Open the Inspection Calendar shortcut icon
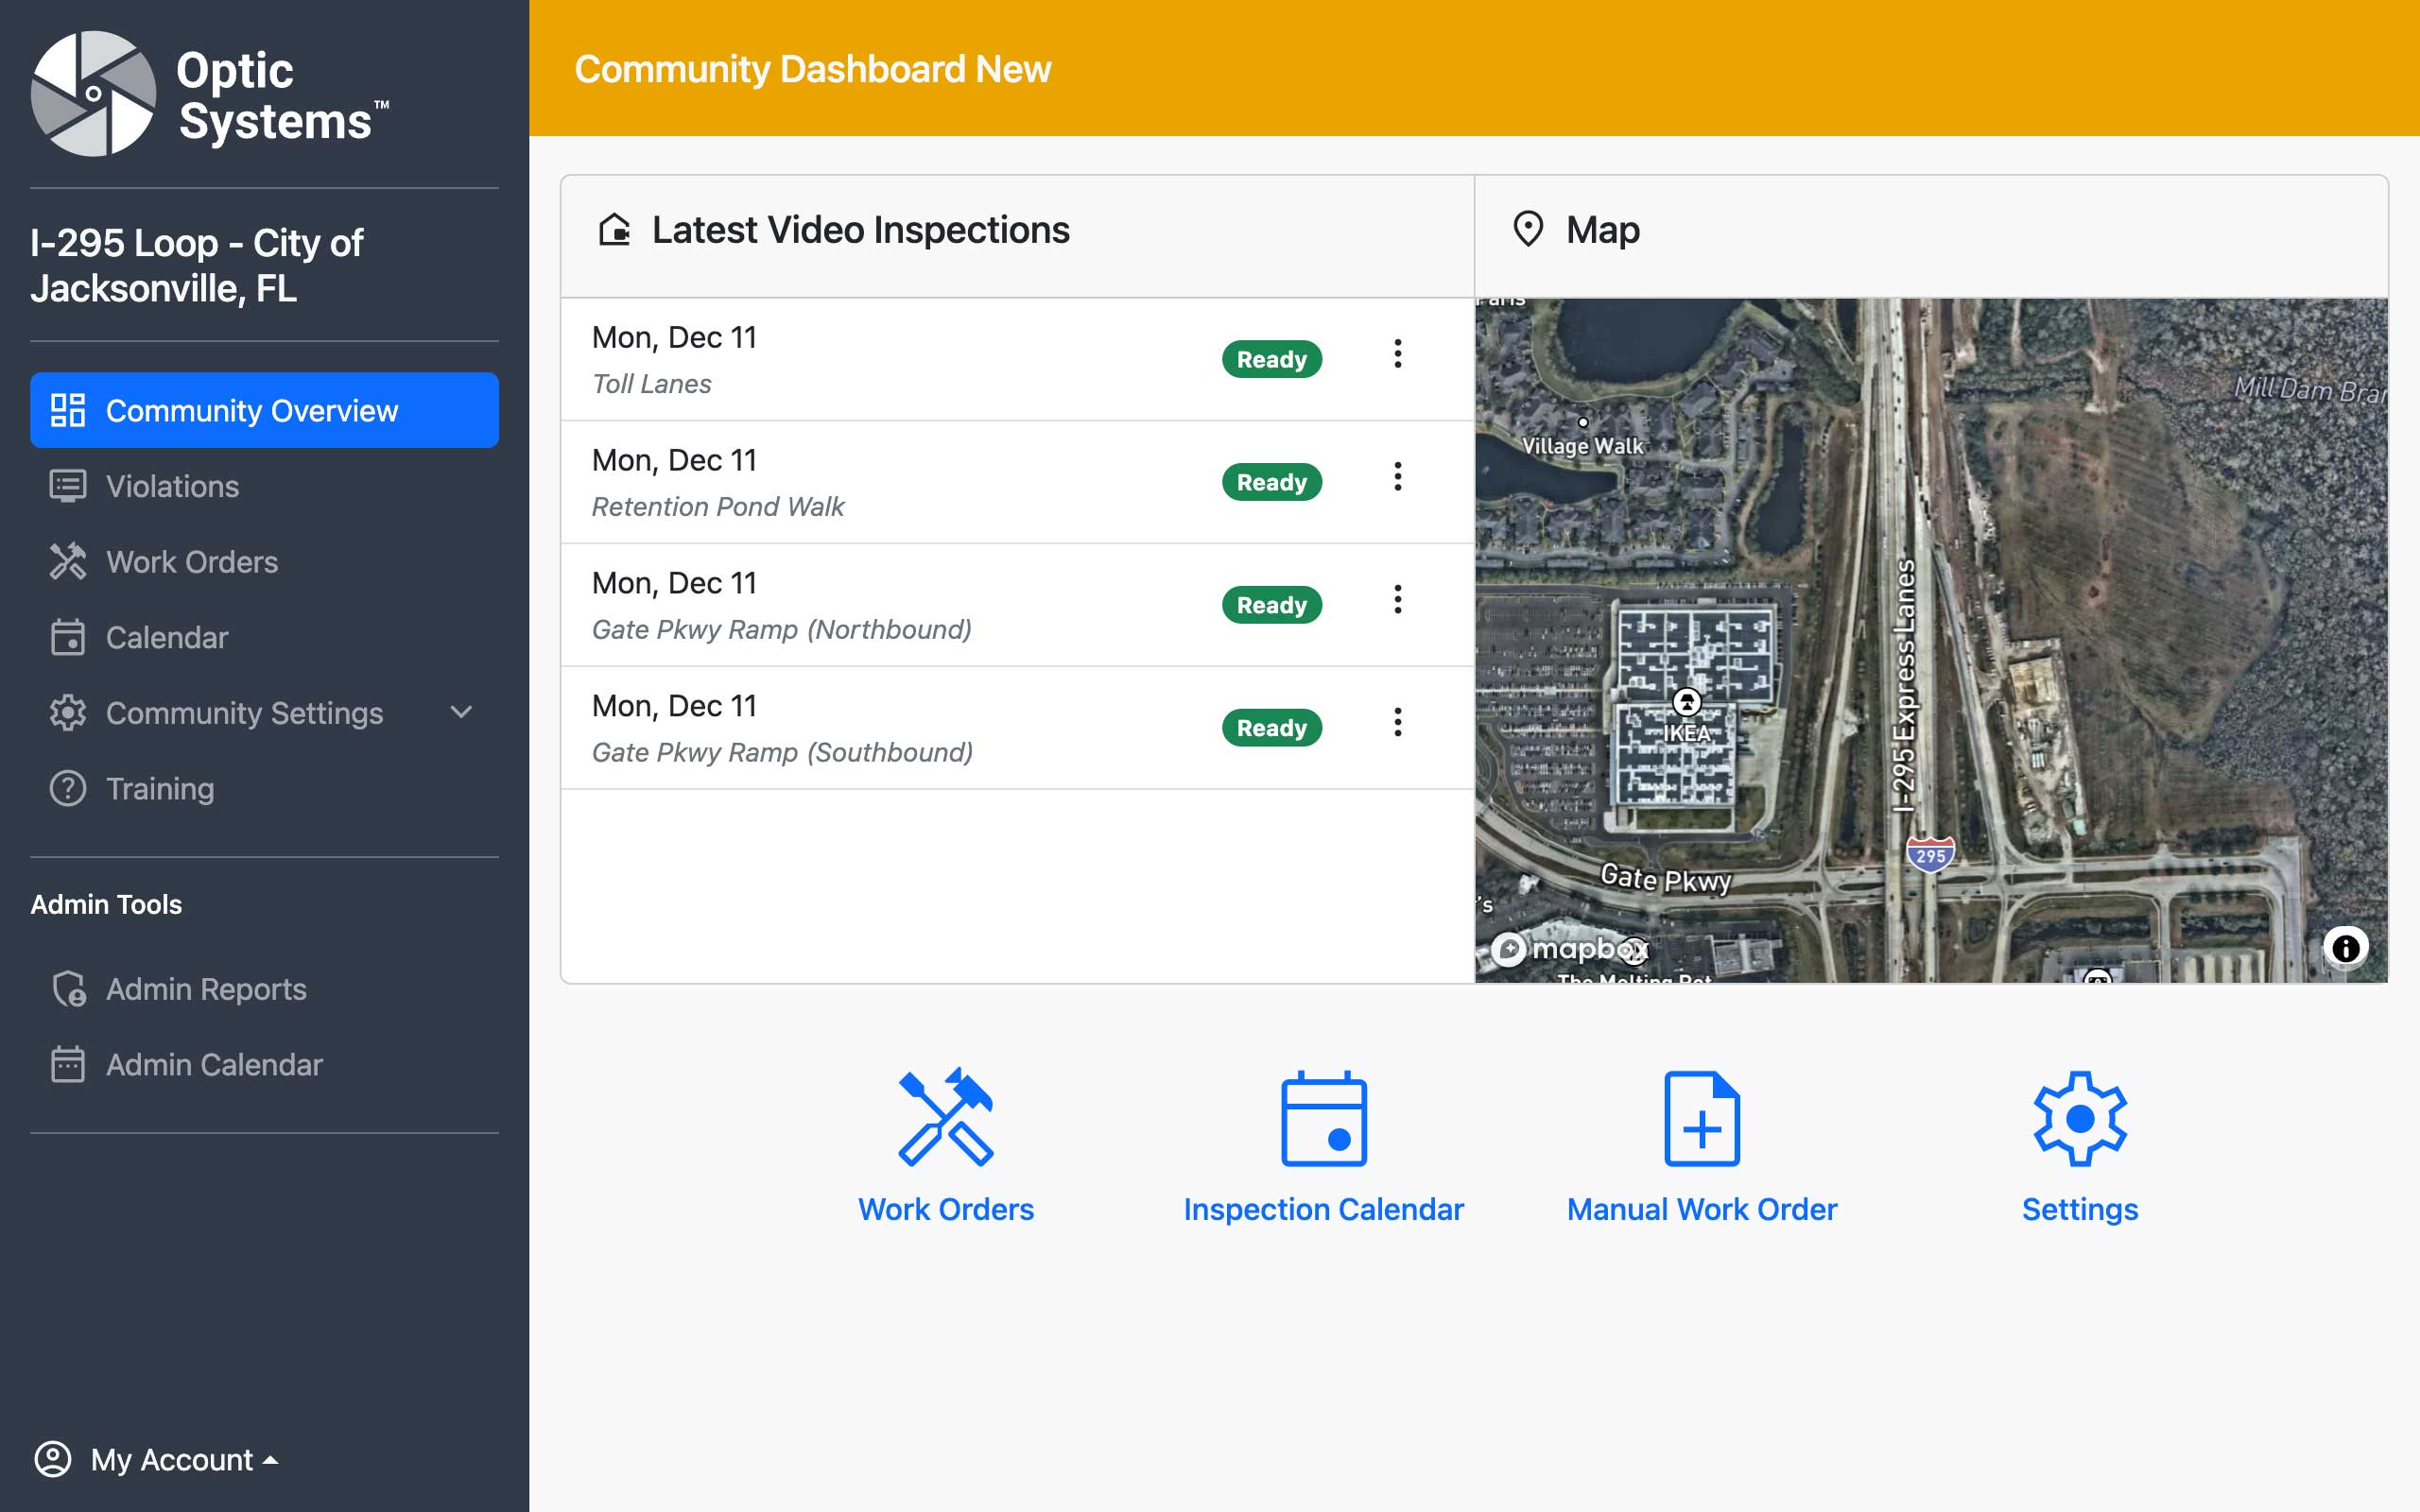The width and height of the screenshot is (2420, 1512). click(1323, 1119)
